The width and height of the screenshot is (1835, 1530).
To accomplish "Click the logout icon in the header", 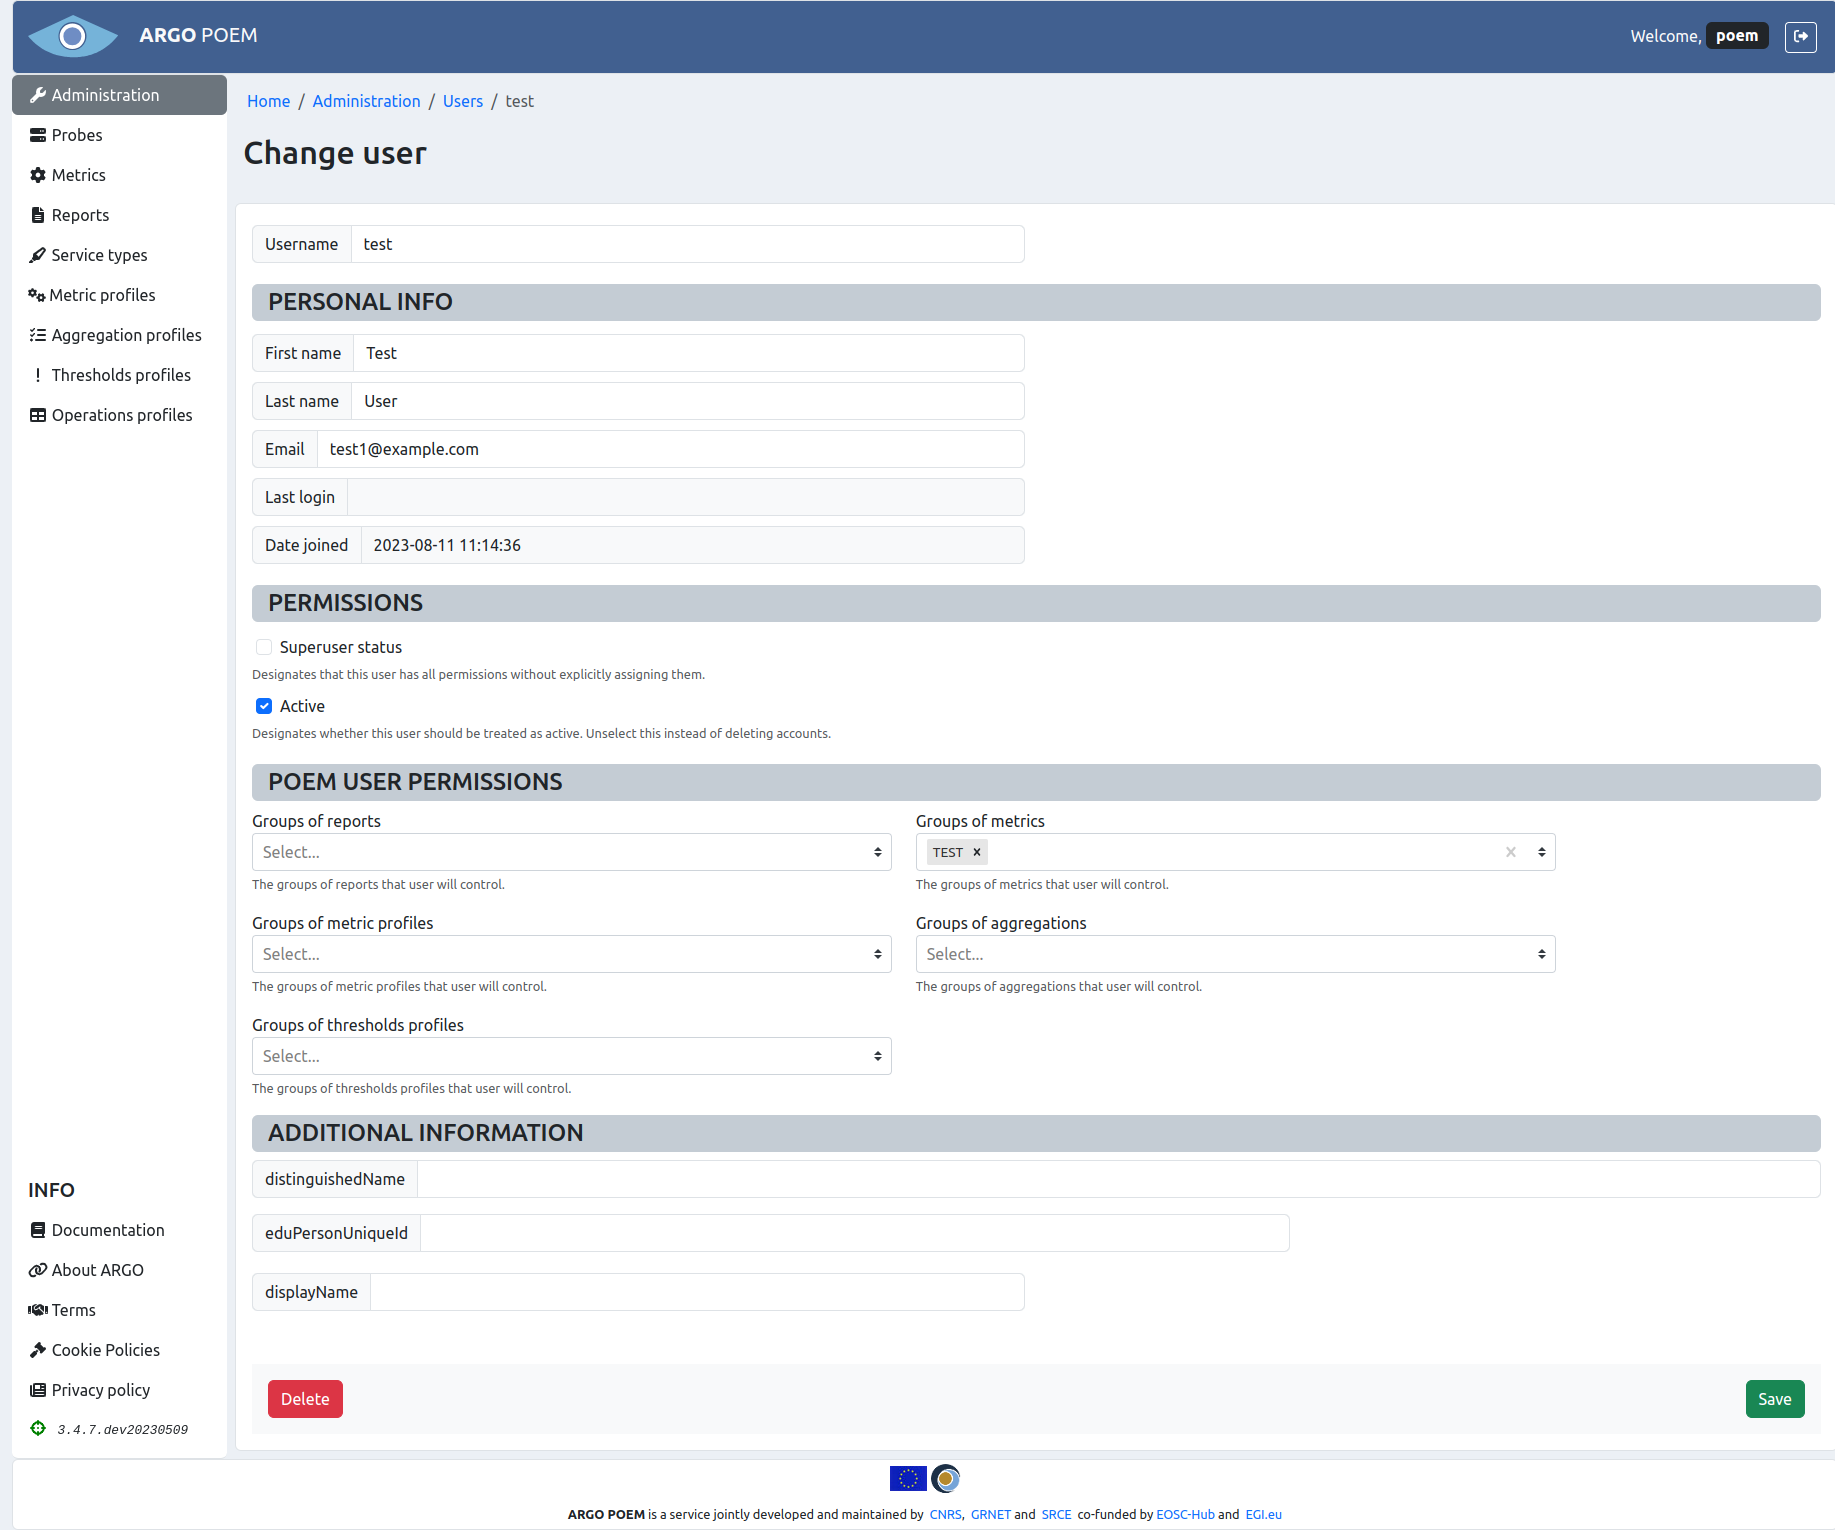I will [1801, 37].
